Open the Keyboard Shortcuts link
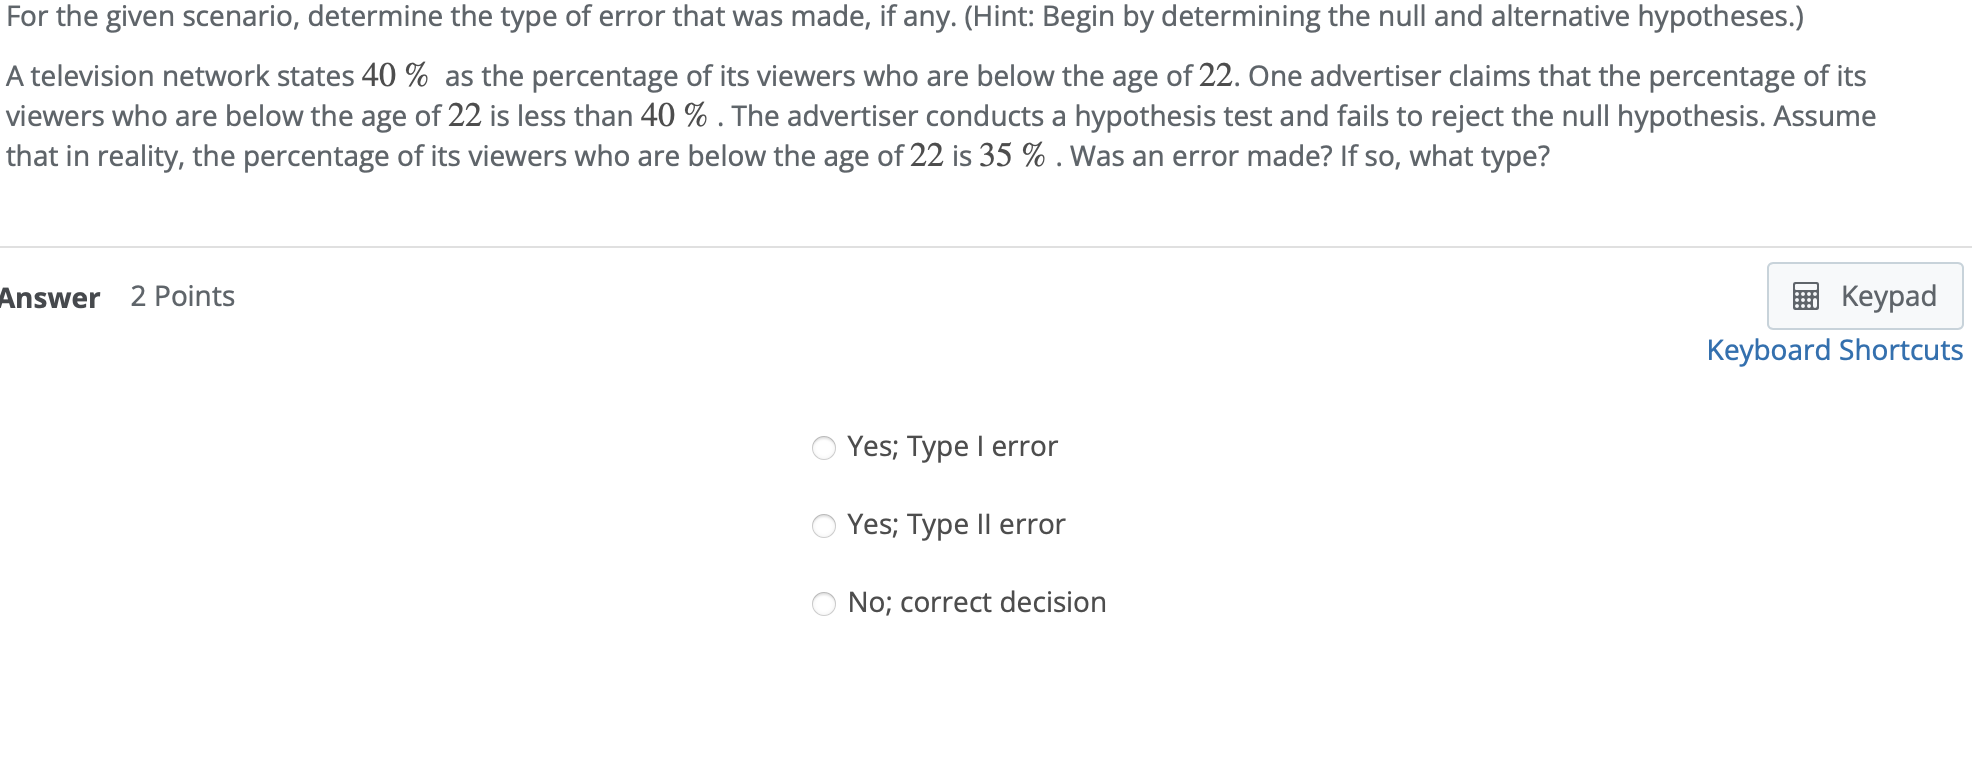Screen dimensions: 1972x760 pyautogui.click(x=1834, y=350)
